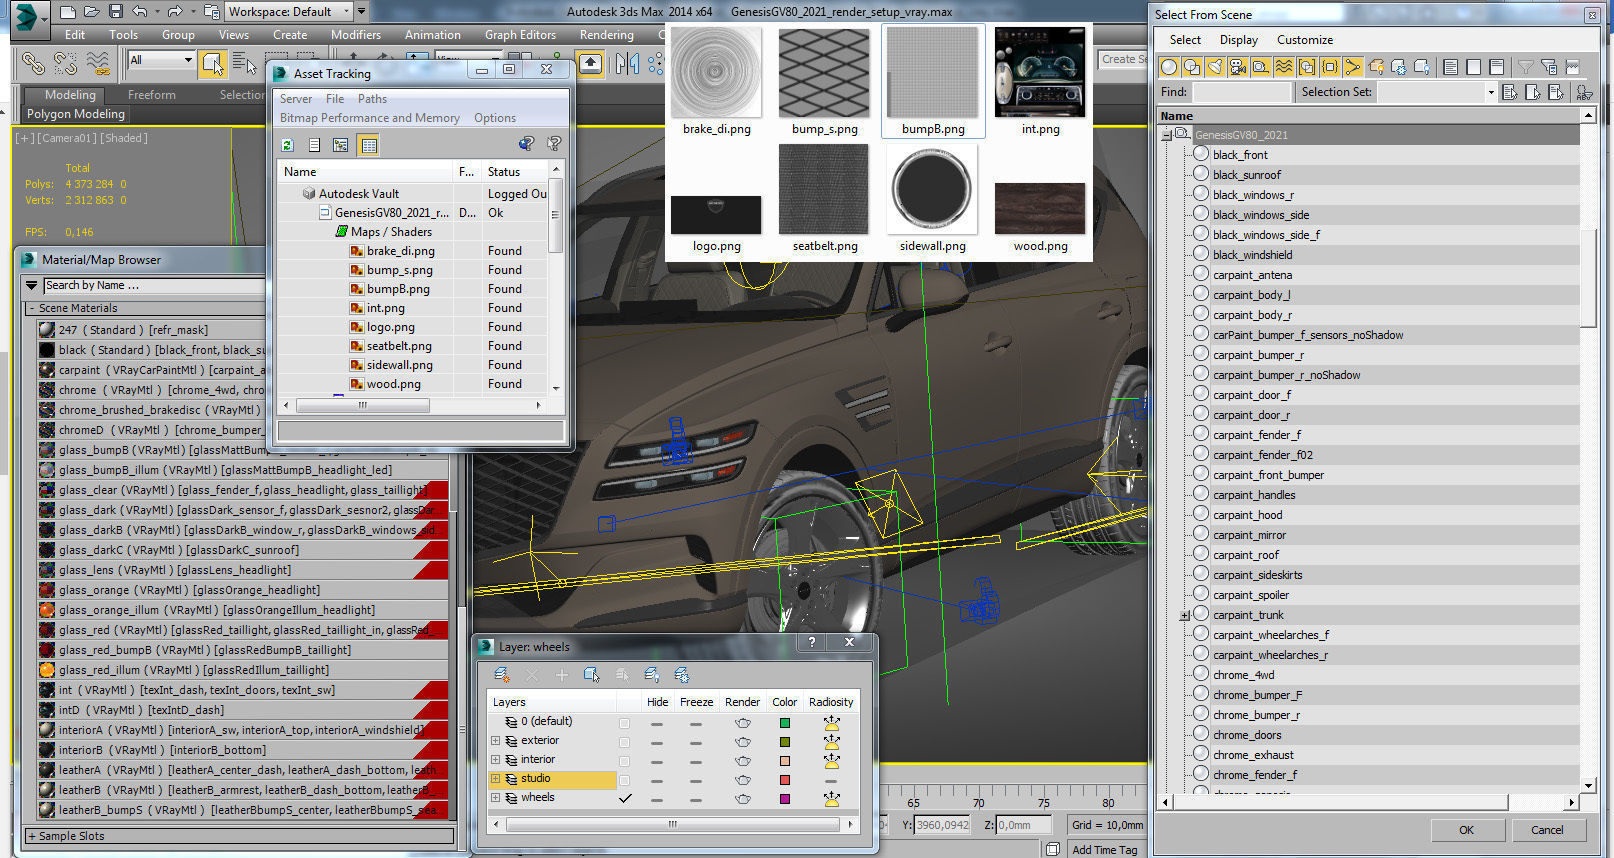Click the [Camera01] viewport label
This screenshot has width=1614, height=858.
click(x=66, y=138)
